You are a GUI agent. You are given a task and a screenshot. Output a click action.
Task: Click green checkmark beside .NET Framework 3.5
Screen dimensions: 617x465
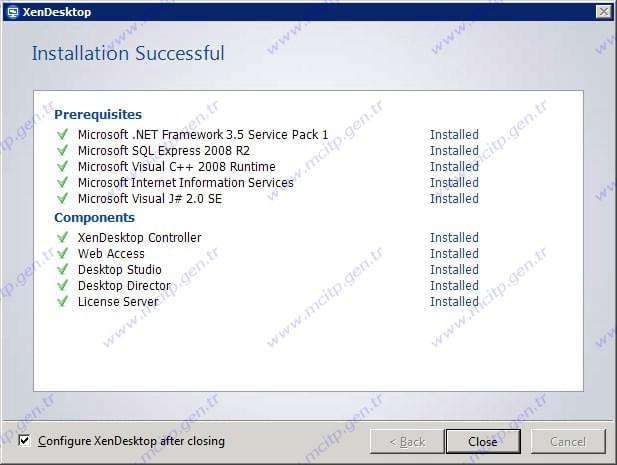(63, 134)
